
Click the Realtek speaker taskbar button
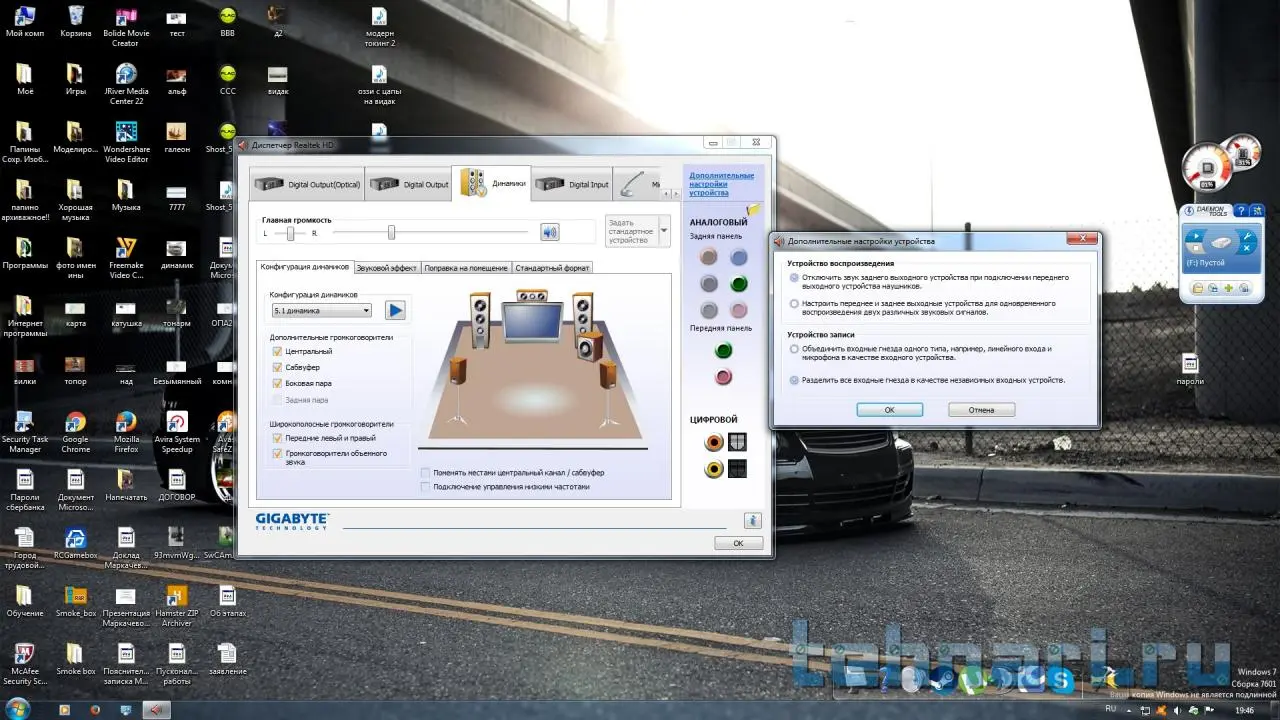[x=154, y=709]
